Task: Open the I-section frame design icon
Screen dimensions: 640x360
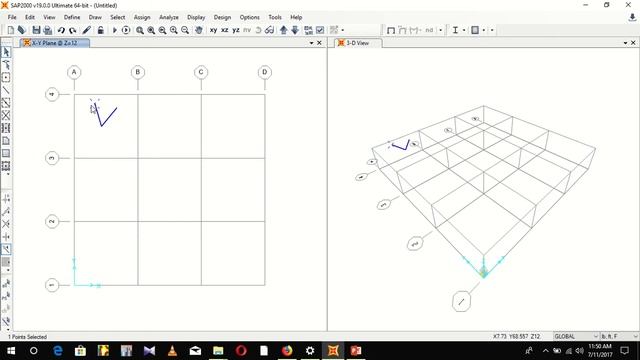Action: click(x=455, y=30)
